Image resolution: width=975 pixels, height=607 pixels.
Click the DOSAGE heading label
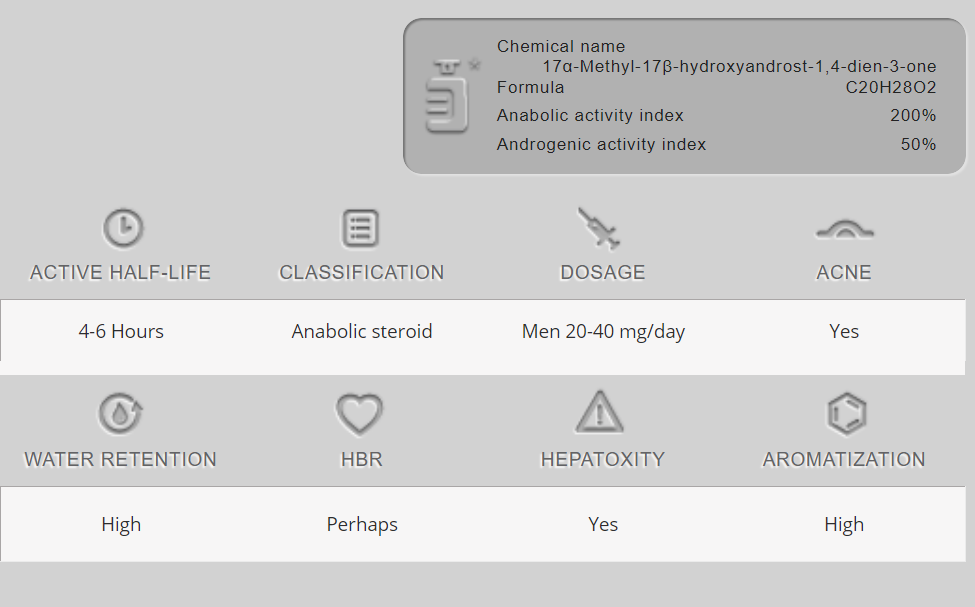point(603,273)
